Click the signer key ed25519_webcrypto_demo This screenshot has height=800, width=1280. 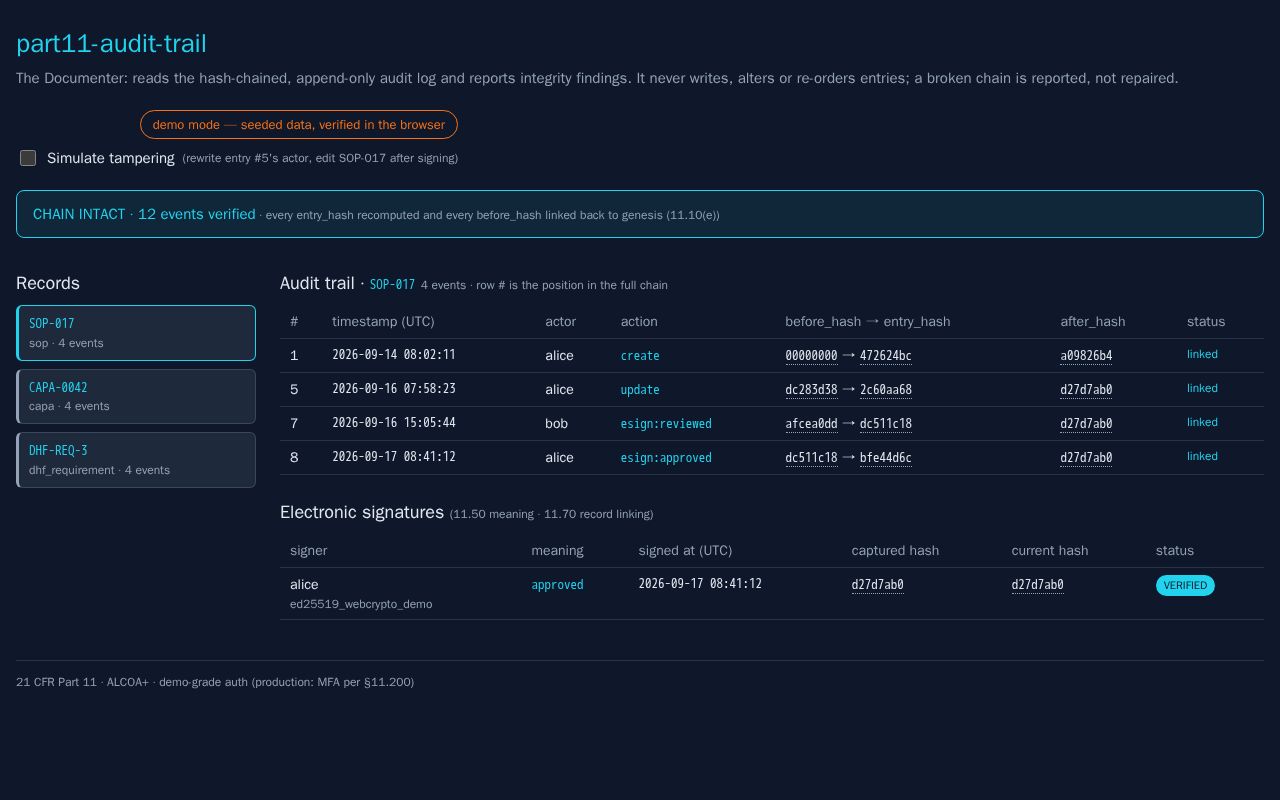click(x=361, y=604)
